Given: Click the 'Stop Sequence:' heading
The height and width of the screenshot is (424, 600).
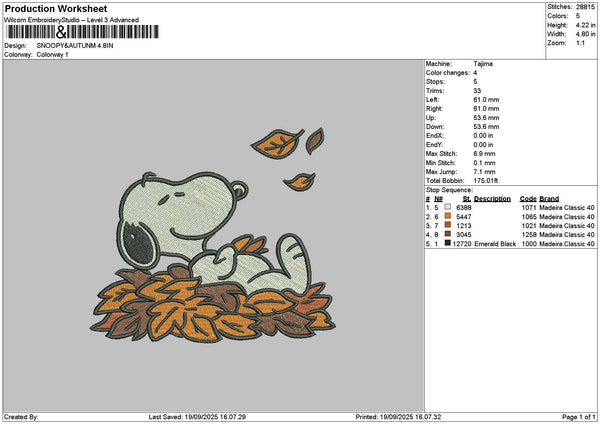Looking at the screenshot, I should (x=449, y=190).
